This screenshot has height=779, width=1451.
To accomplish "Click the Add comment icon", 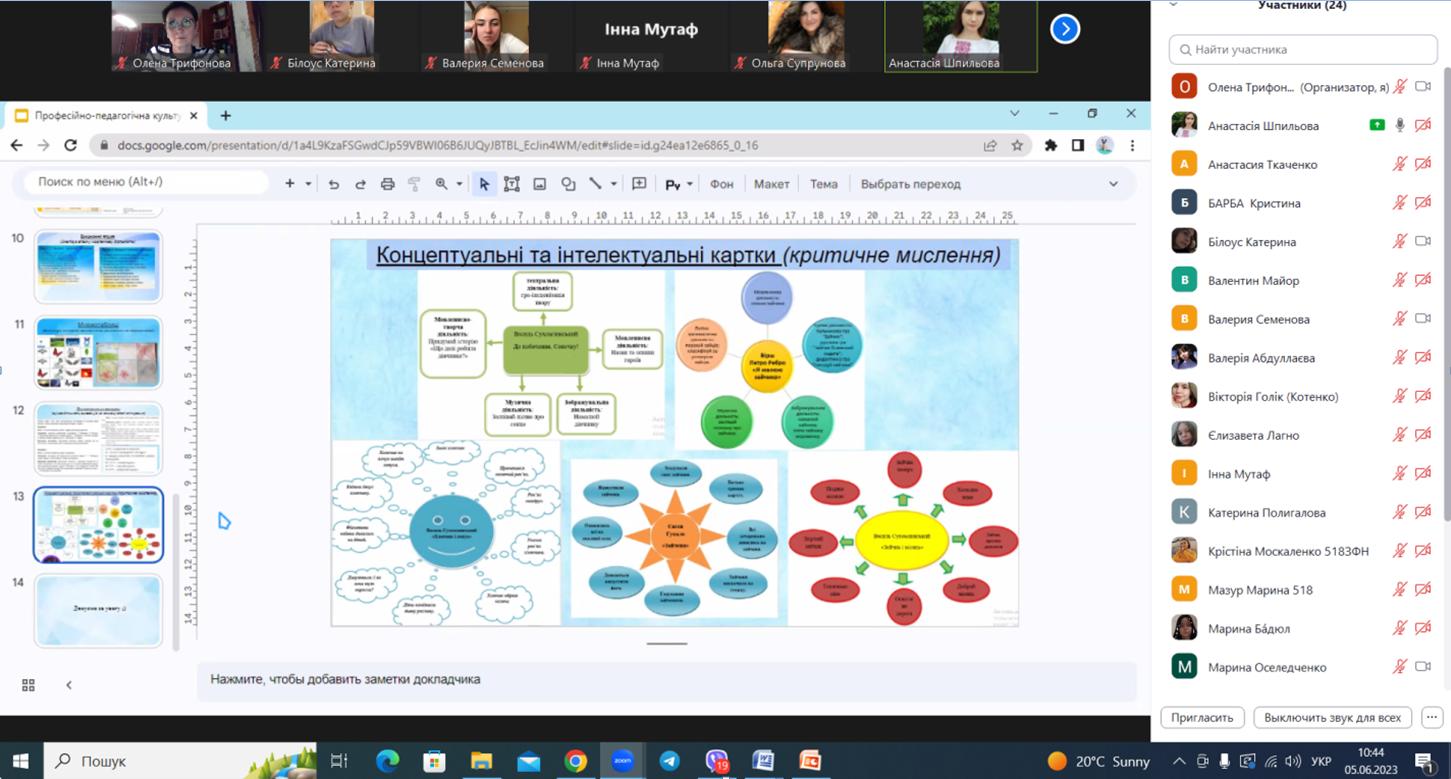I will pos(640,184).
